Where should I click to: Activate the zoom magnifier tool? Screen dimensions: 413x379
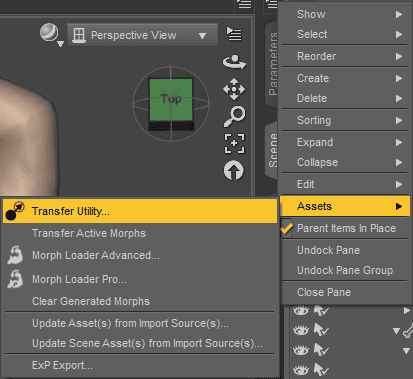click(234, 116)
